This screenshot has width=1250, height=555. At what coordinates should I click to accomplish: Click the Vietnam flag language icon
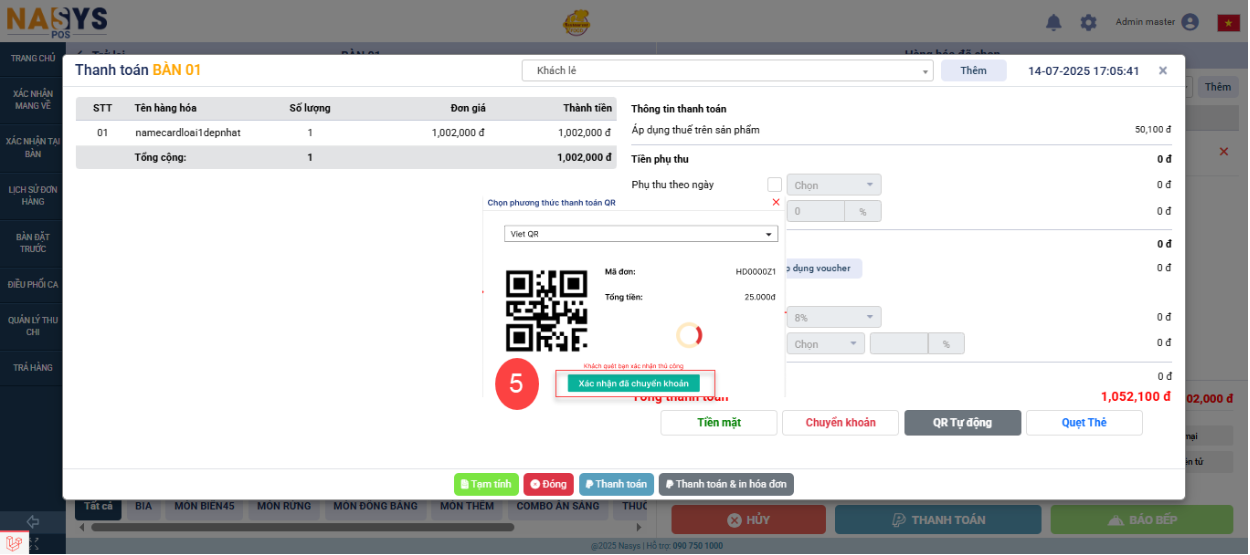tap(1228, 22)
